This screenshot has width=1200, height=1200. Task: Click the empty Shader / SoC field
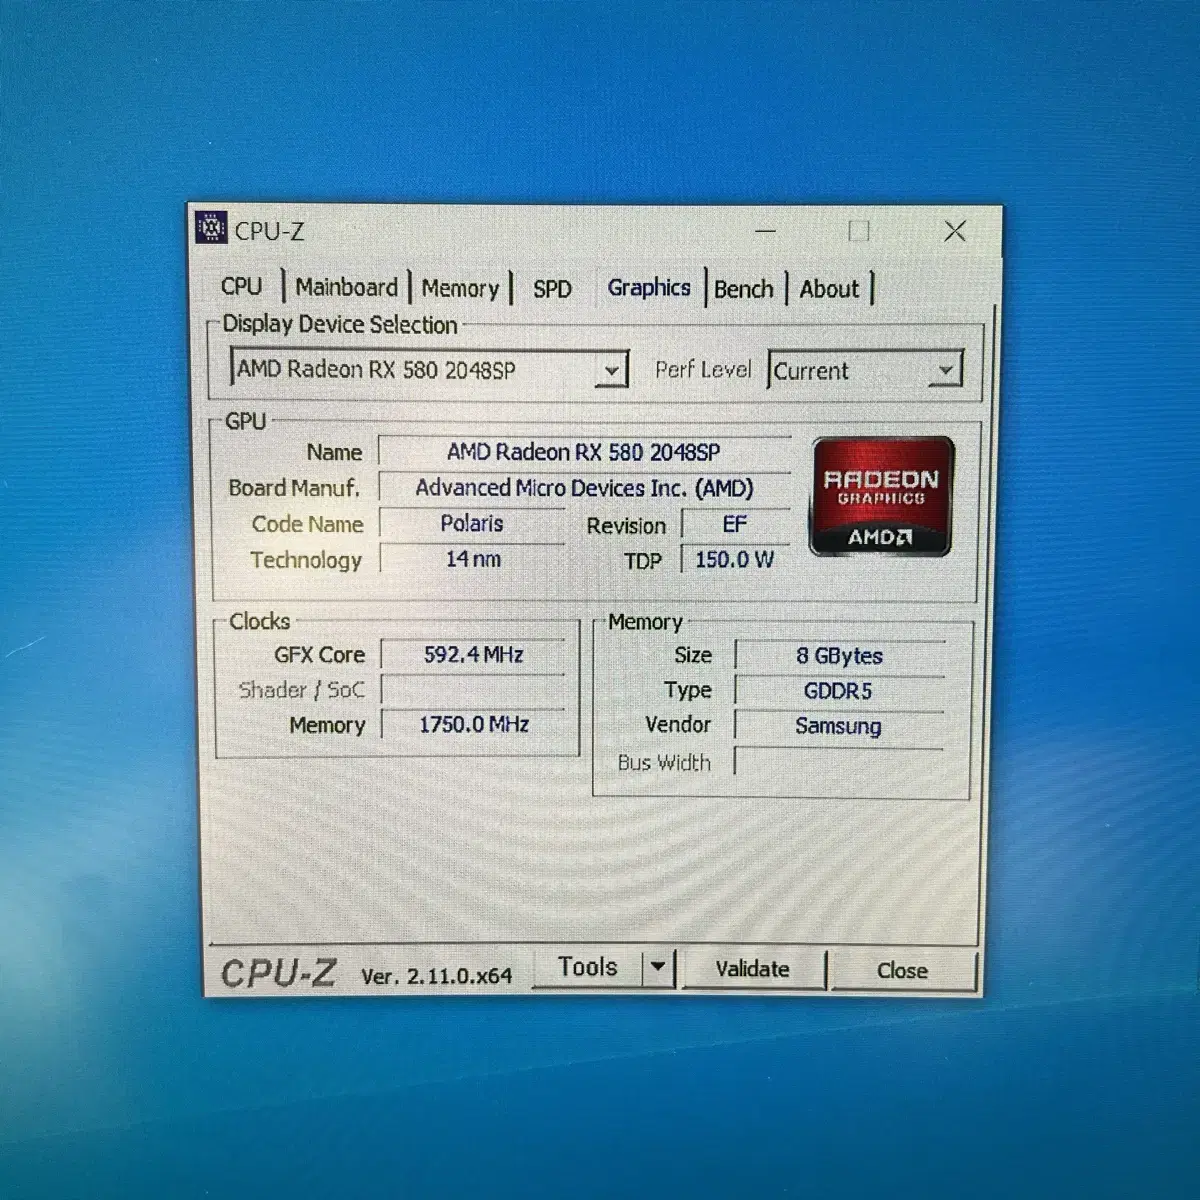[x=473, y=690]
